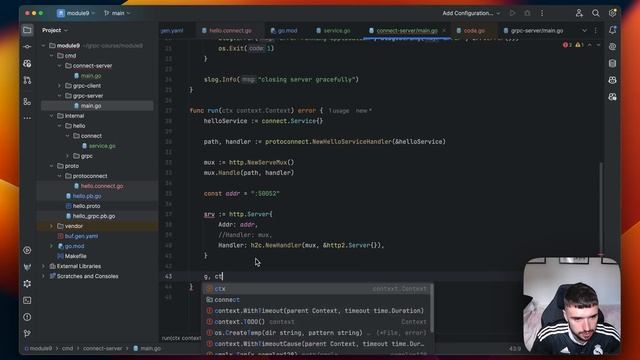This screenshot has height=360, width=640.
Task: Switch to go.mod tab
Action: pos(284,31)
